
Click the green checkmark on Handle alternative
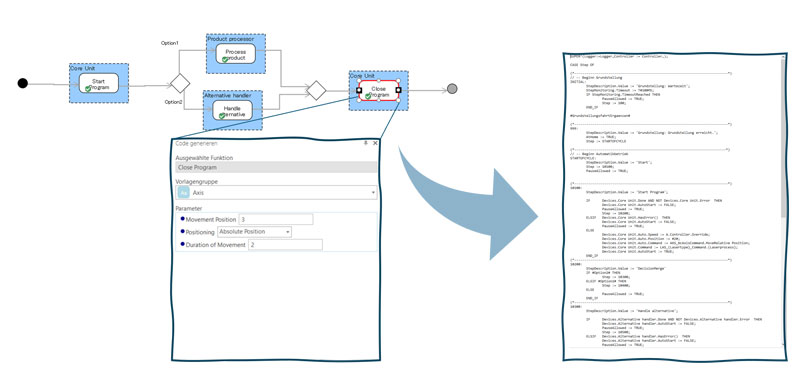click(x=221, y=116)
